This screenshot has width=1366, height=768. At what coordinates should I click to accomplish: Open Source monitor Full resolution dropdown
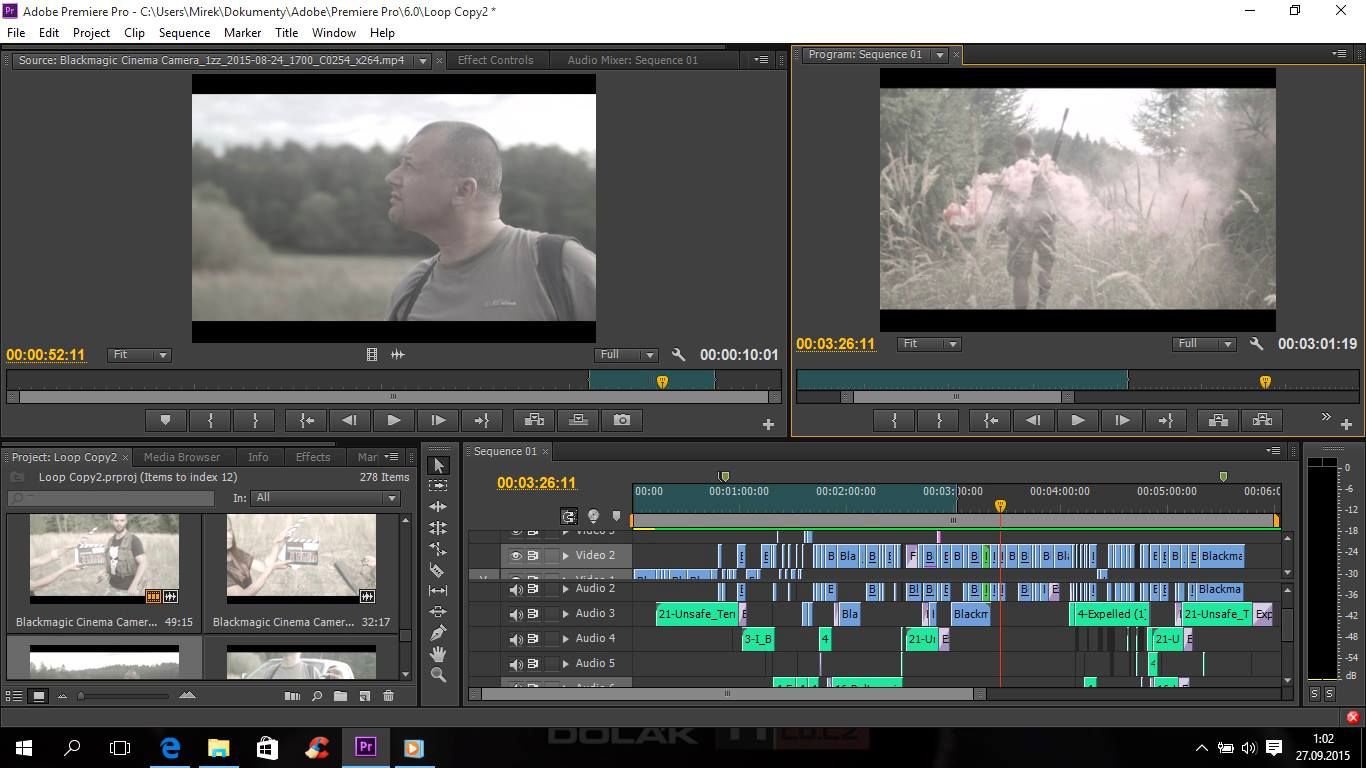point(626,355)
